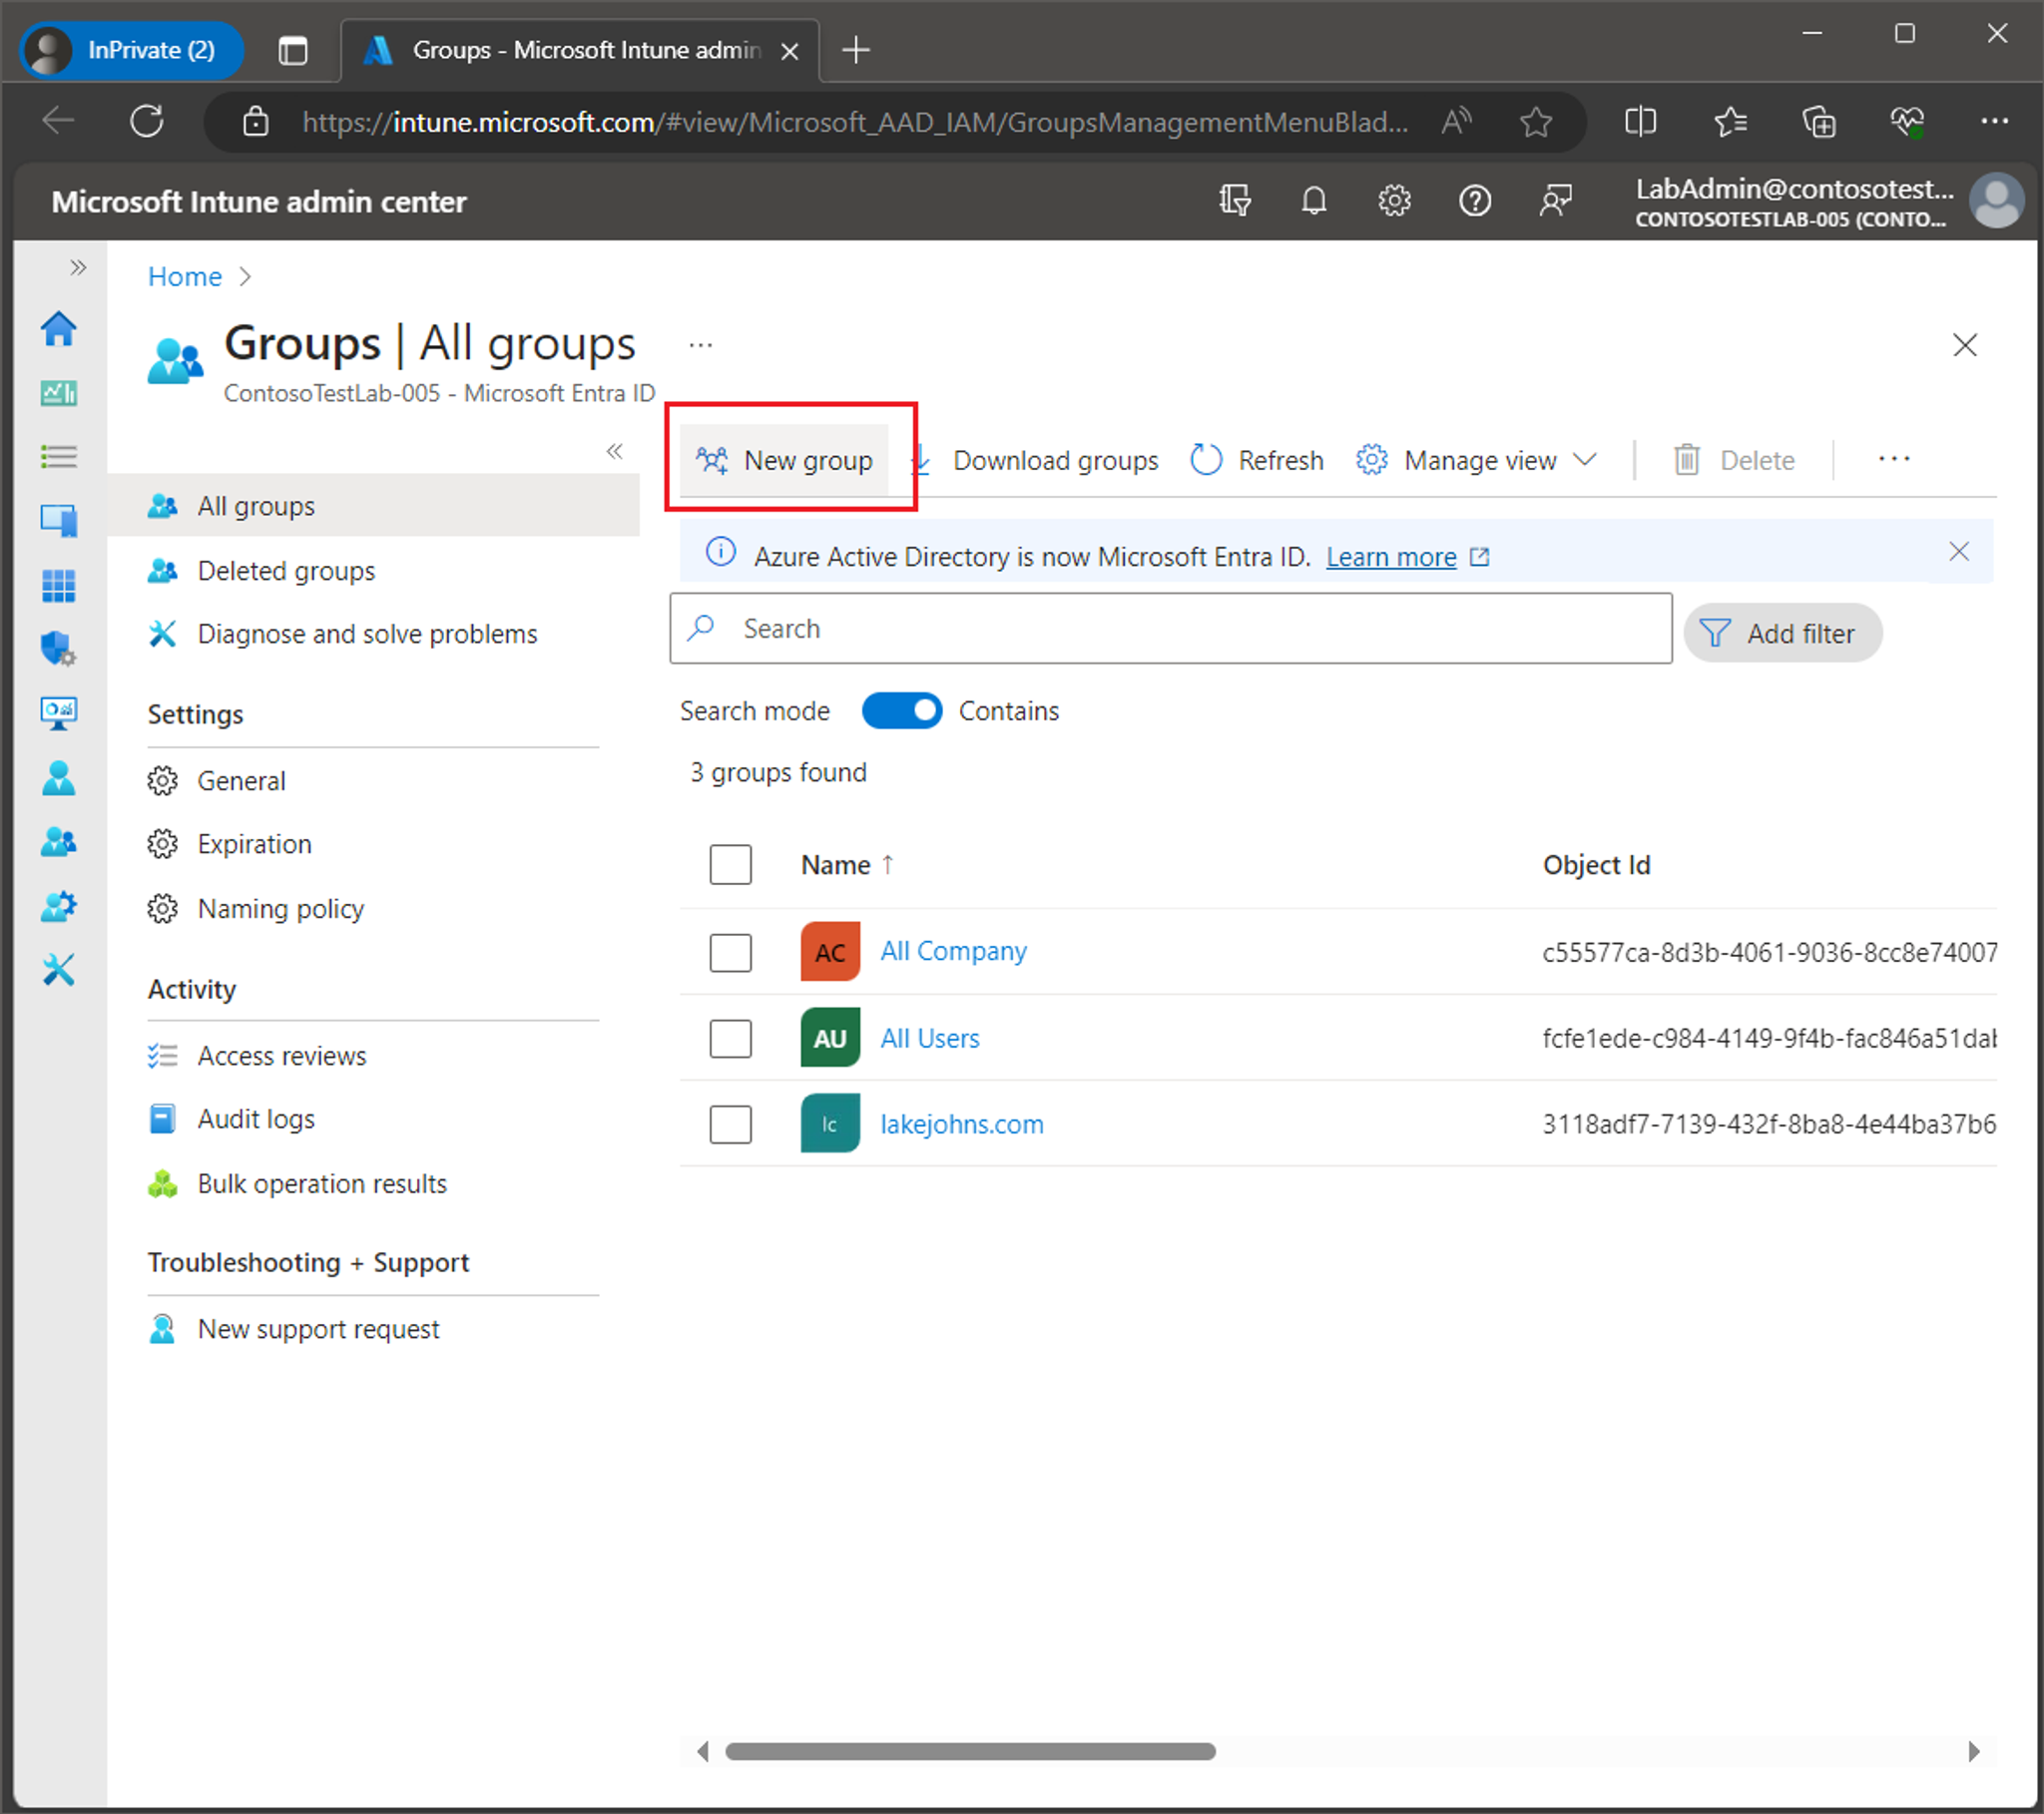Open the Apps grid icon in sidebar
The width and height of the screenshot is (2044, 1814).
[x=58, y=585]
